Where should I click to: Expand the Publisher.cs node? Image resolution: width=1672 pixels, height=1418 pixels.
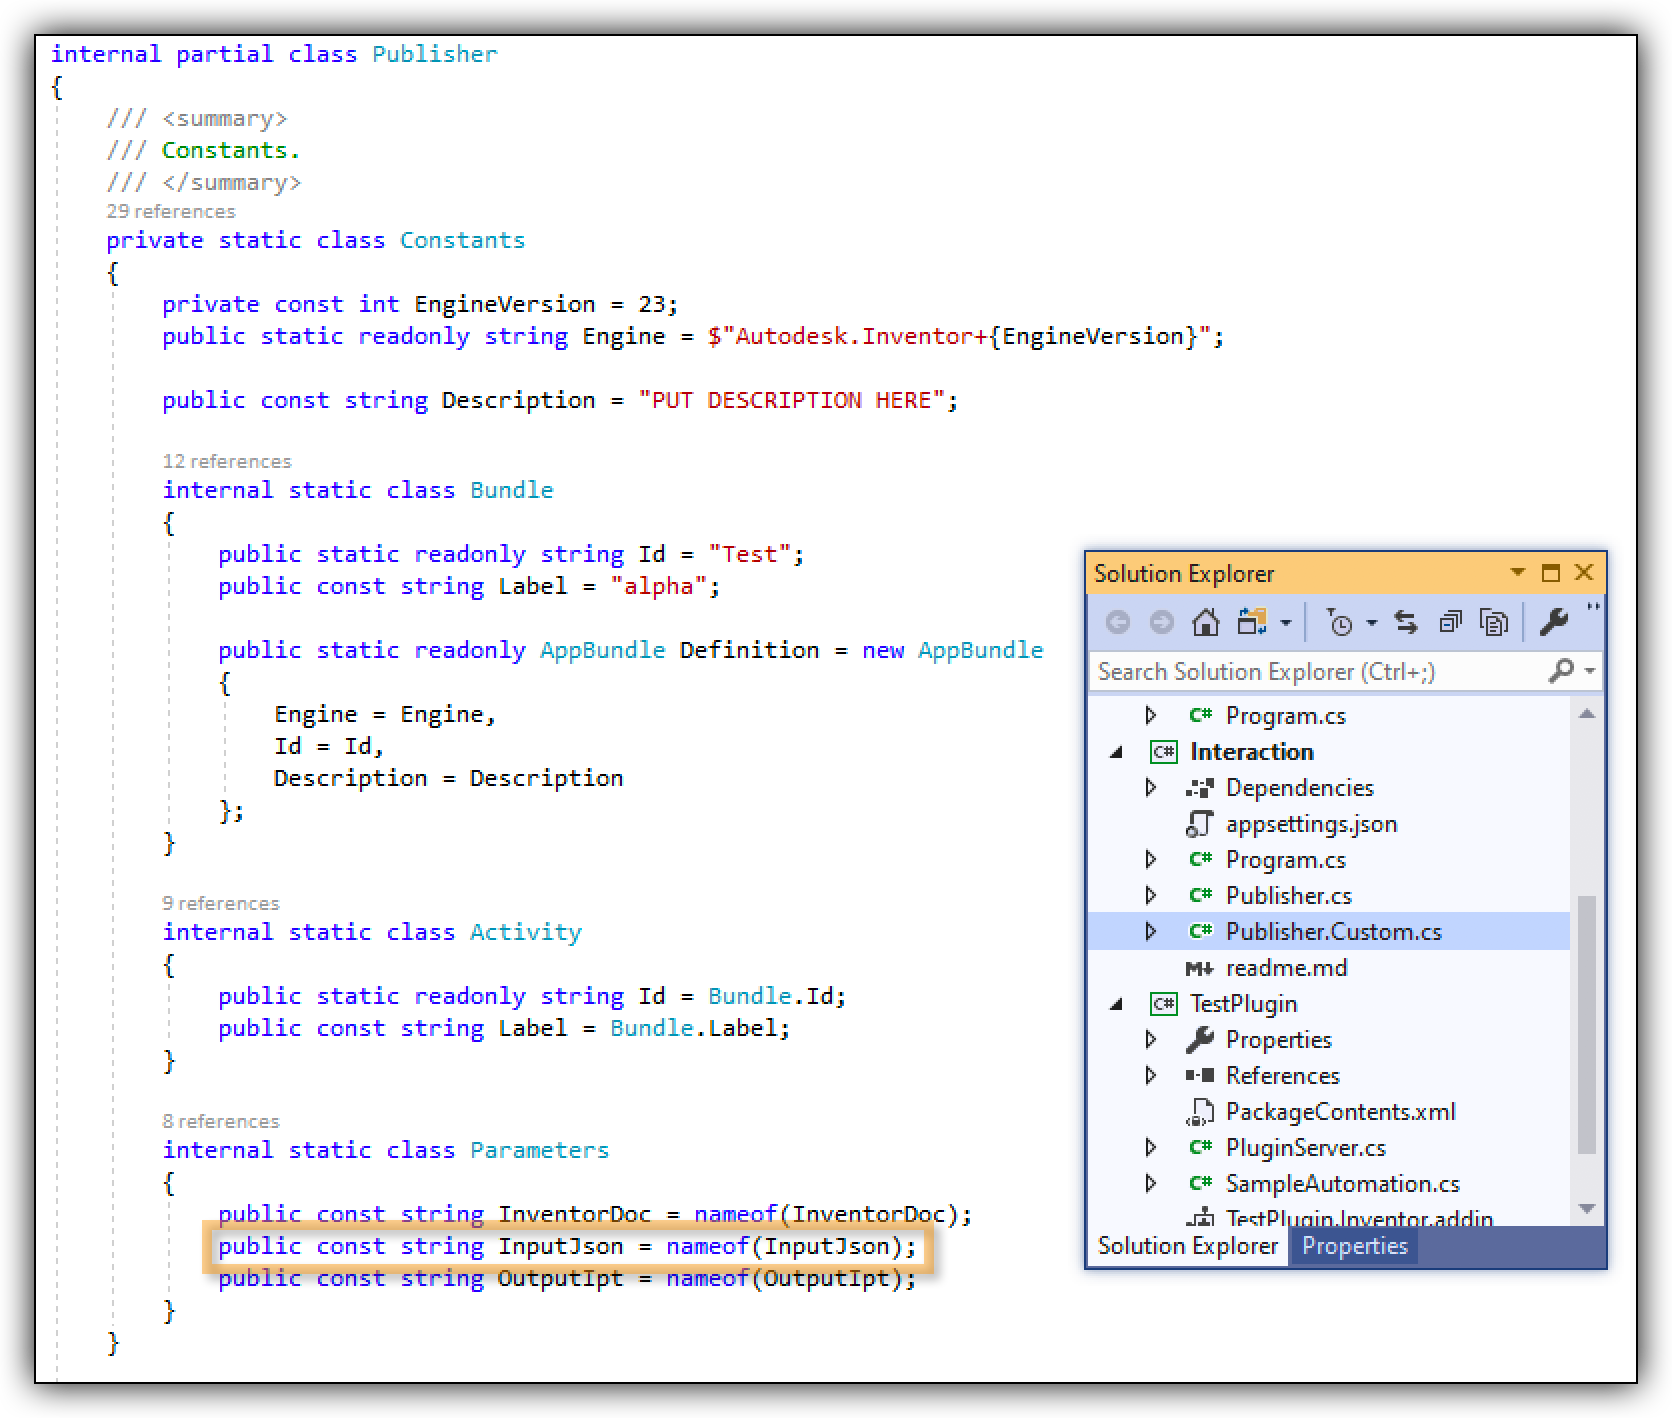pos(1151,895)
